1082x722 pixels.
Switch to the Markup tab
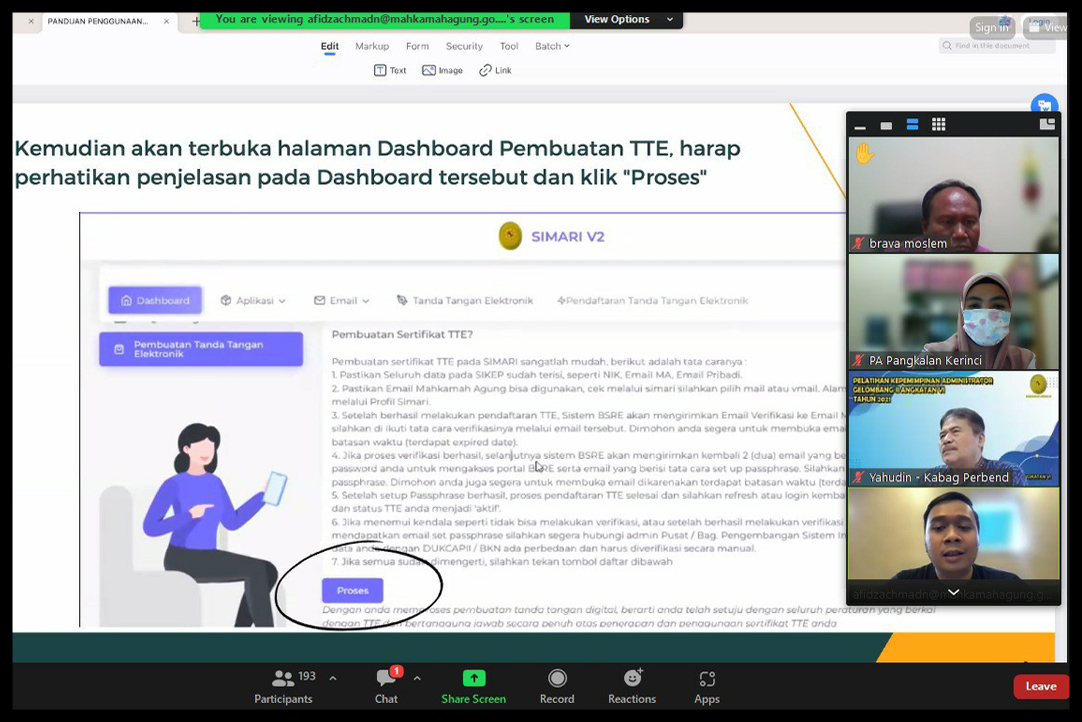371,46
